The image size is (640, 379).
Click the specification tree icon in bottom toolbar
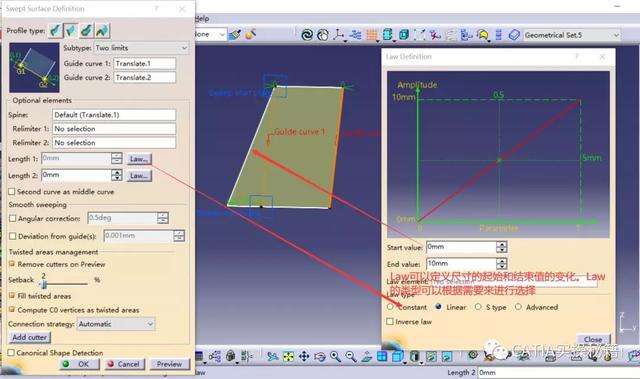point(215,357)
